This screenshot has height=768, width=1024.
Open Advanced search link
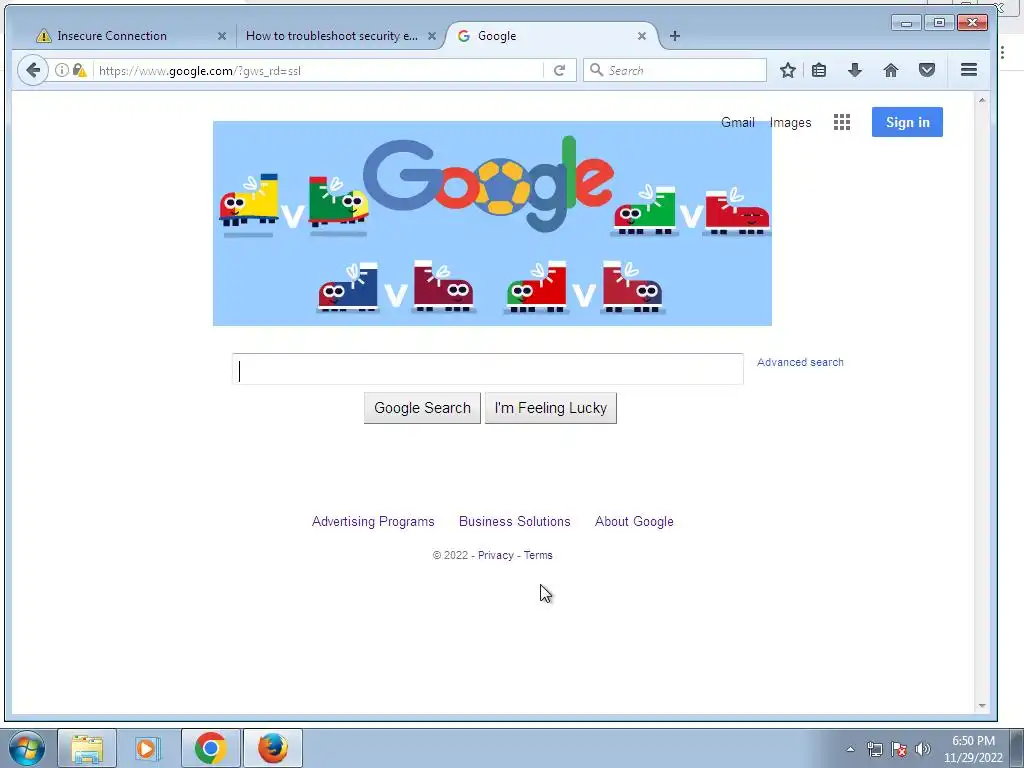coord(800,362)
